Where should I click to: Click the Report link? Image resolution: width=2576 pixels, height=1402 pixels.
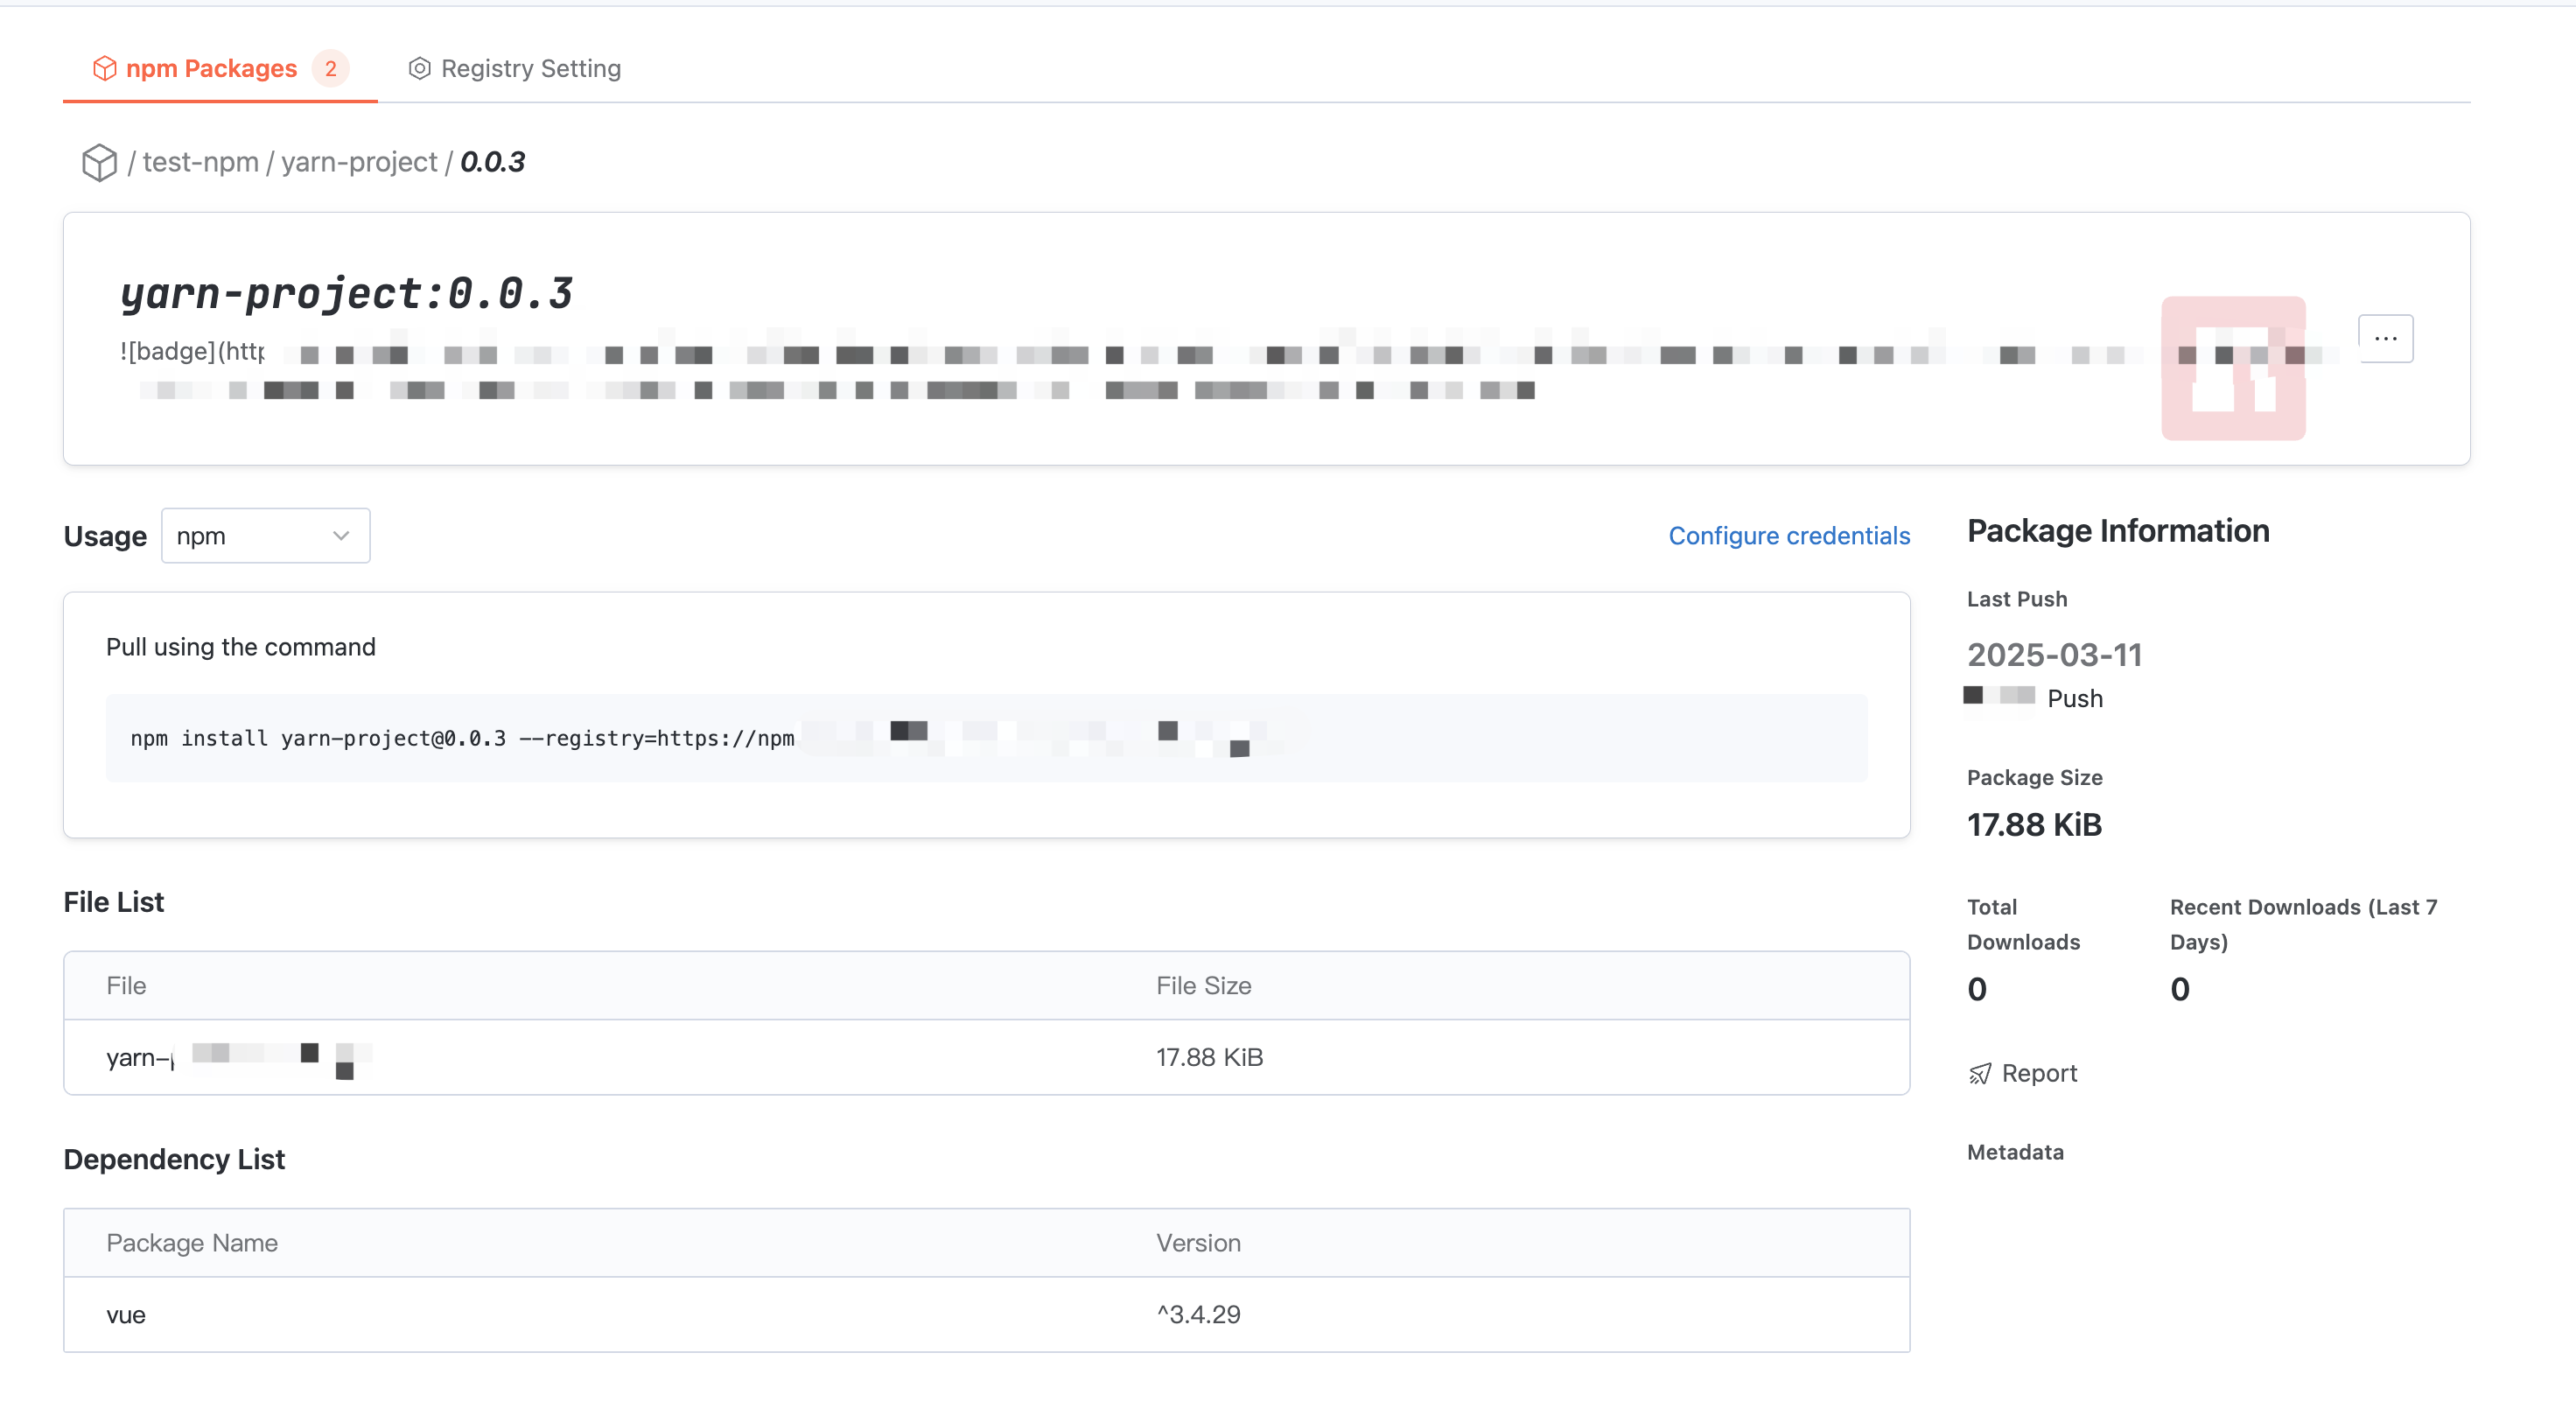click(2038, 1073)
